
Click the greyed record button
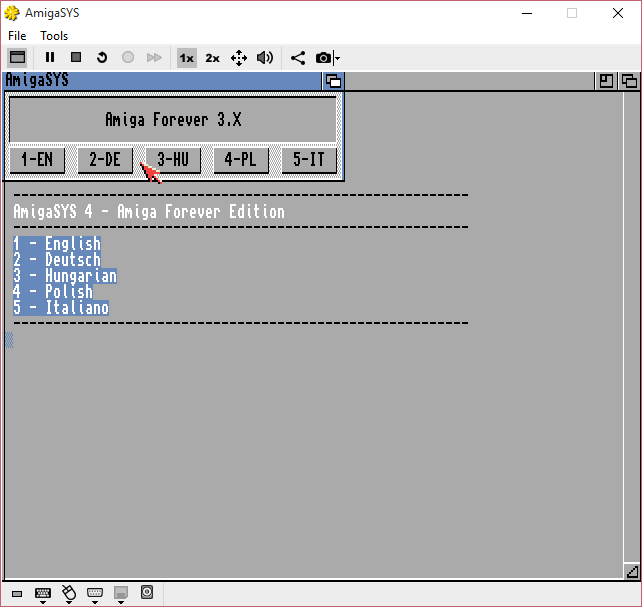click(x=128, y=57)
